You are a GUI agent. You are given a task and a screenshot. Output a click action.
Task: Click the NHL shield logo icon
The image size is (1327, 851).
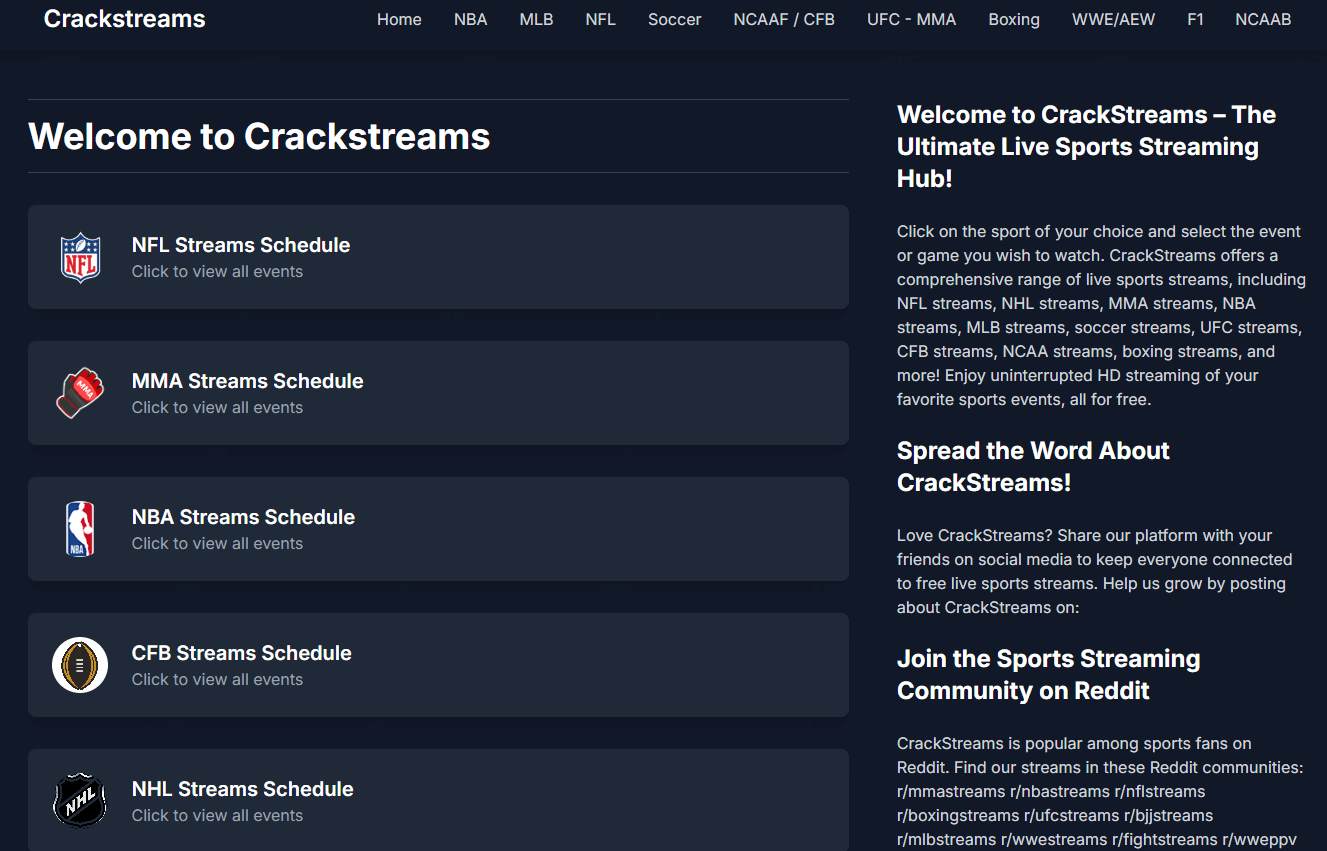pos(80,801)
